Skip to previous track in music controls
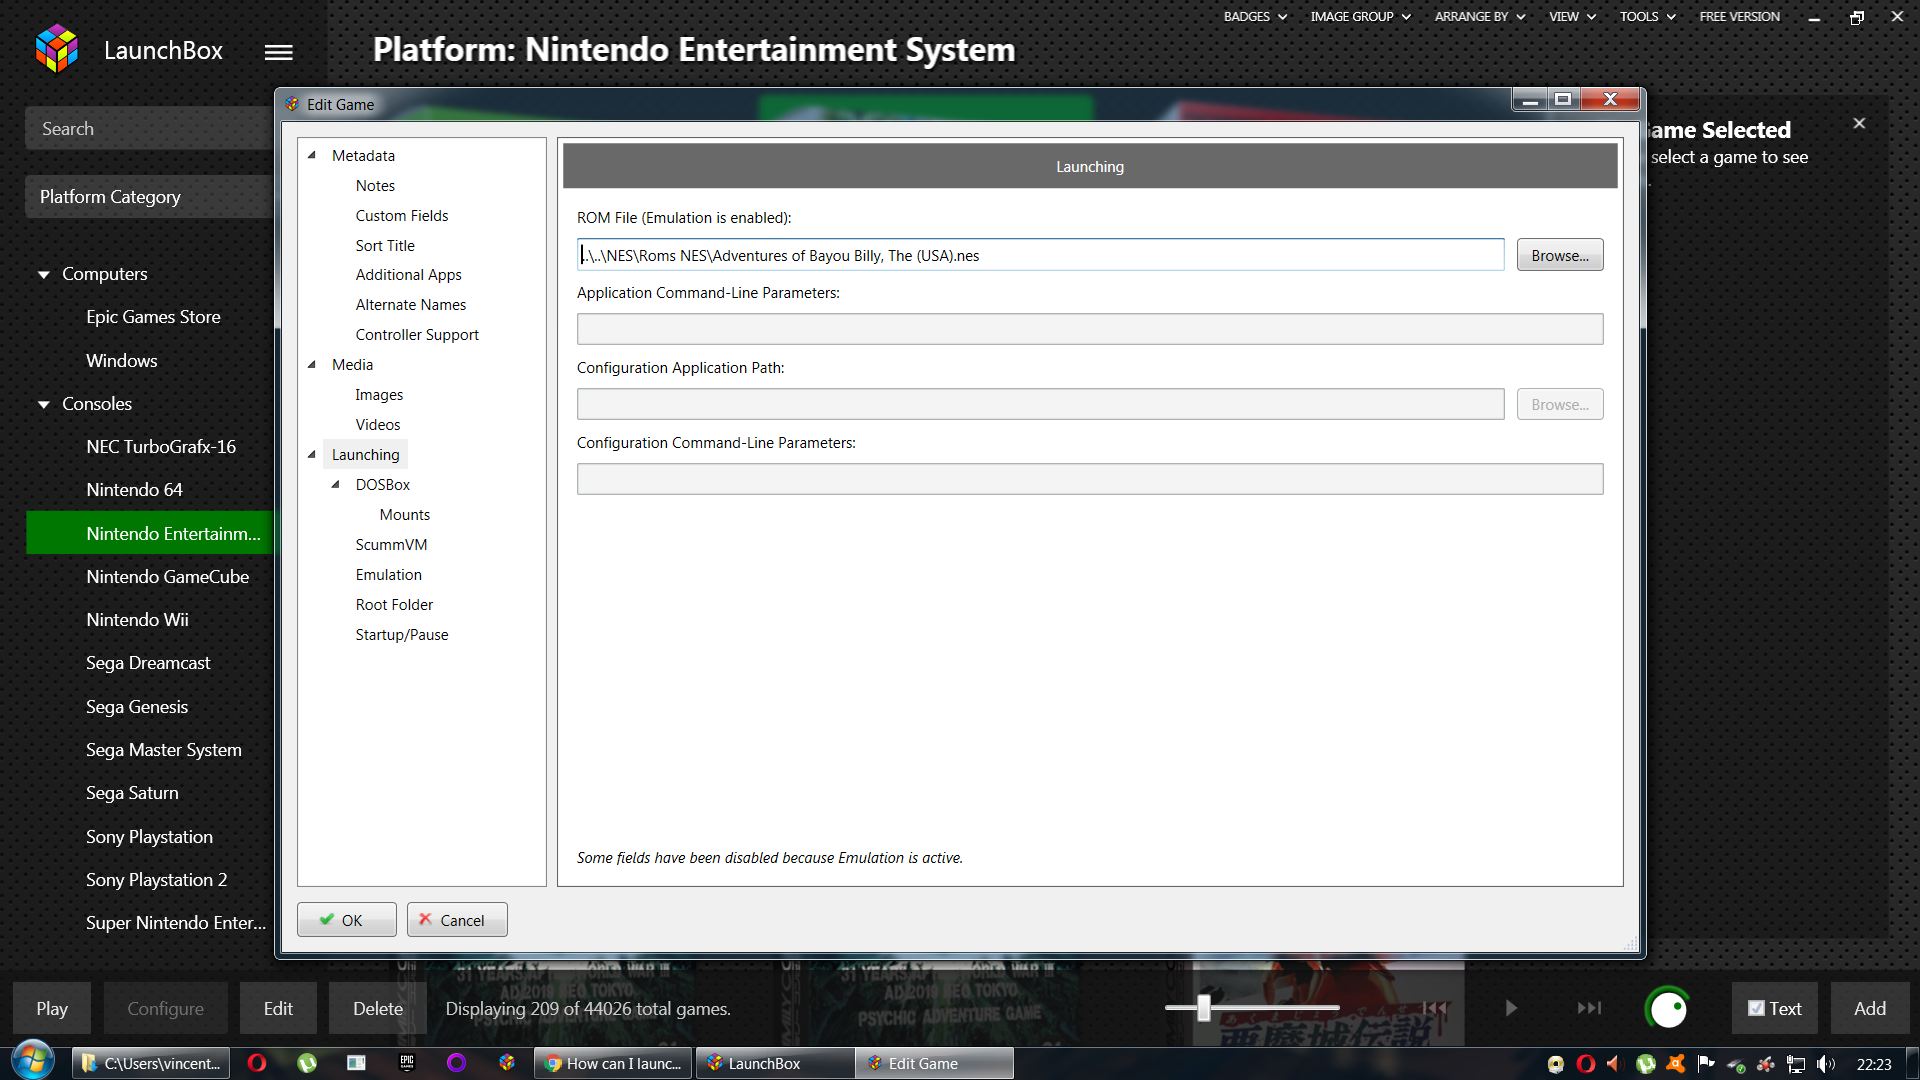 1435,1008
